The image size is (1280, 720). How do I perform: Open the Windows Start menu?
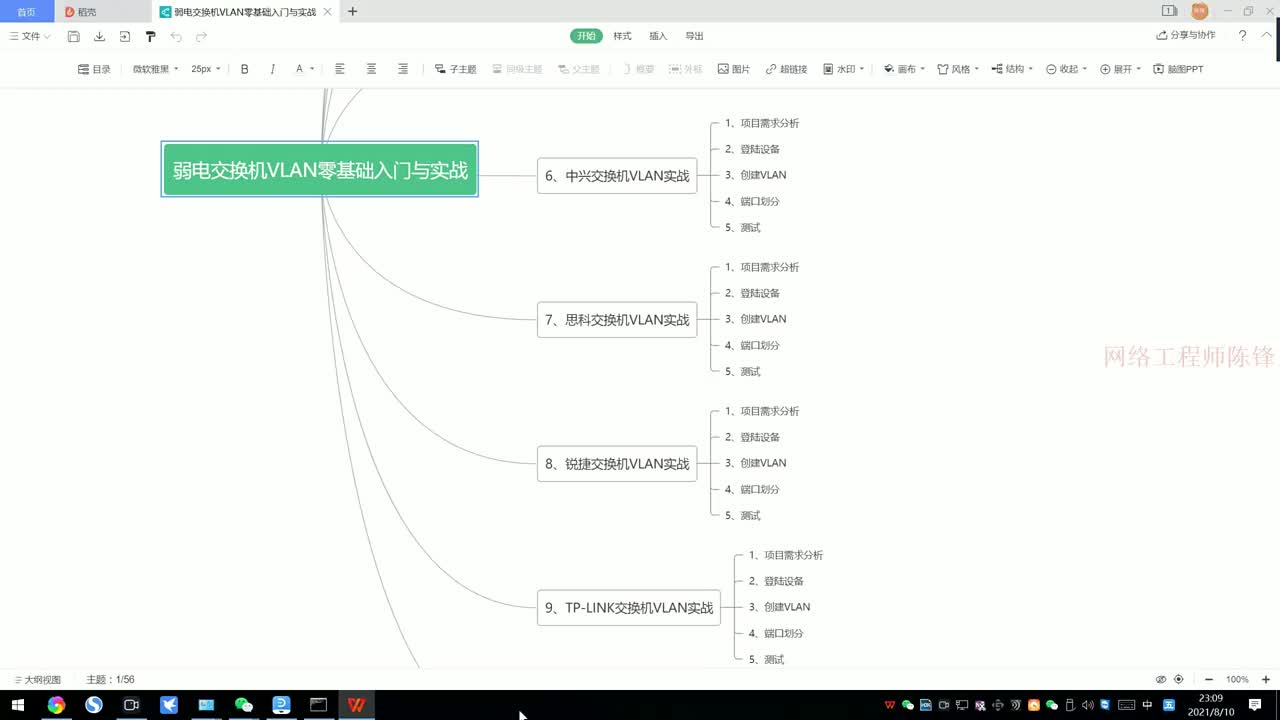(x=17, y=705)
